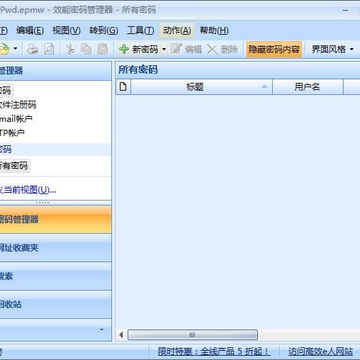Open the navigation pane options arrow

point(102,330)
